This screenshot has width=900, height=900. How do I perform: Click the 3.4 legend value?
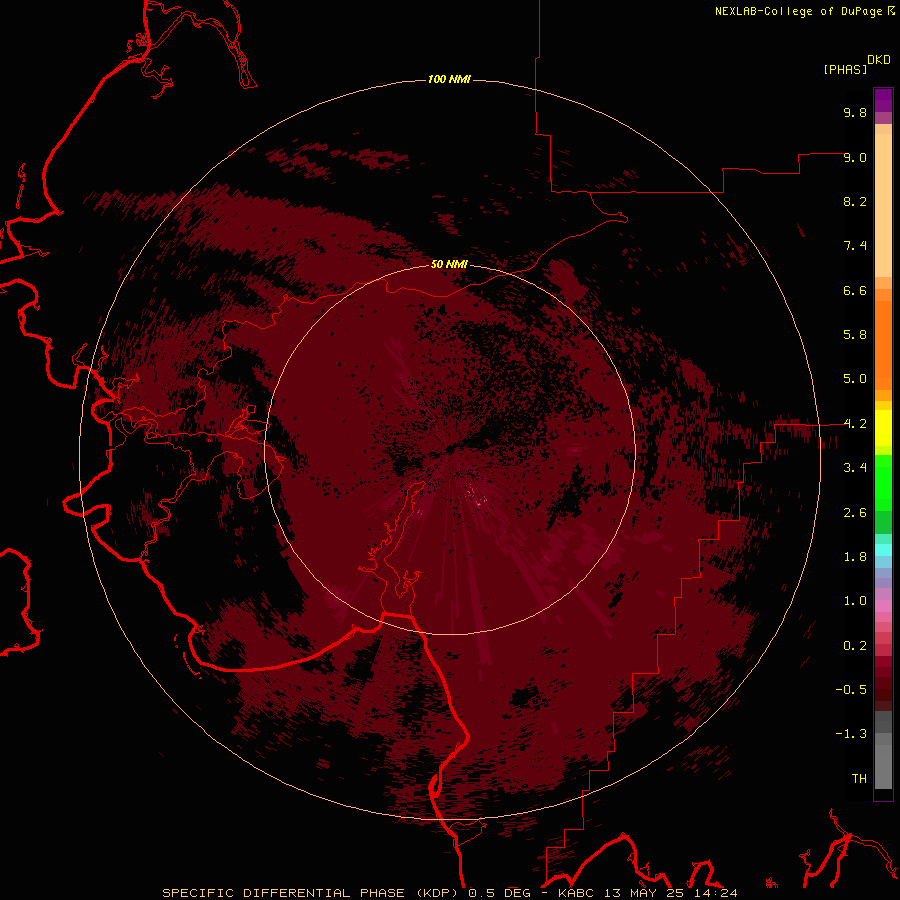(x=855, y=468)
